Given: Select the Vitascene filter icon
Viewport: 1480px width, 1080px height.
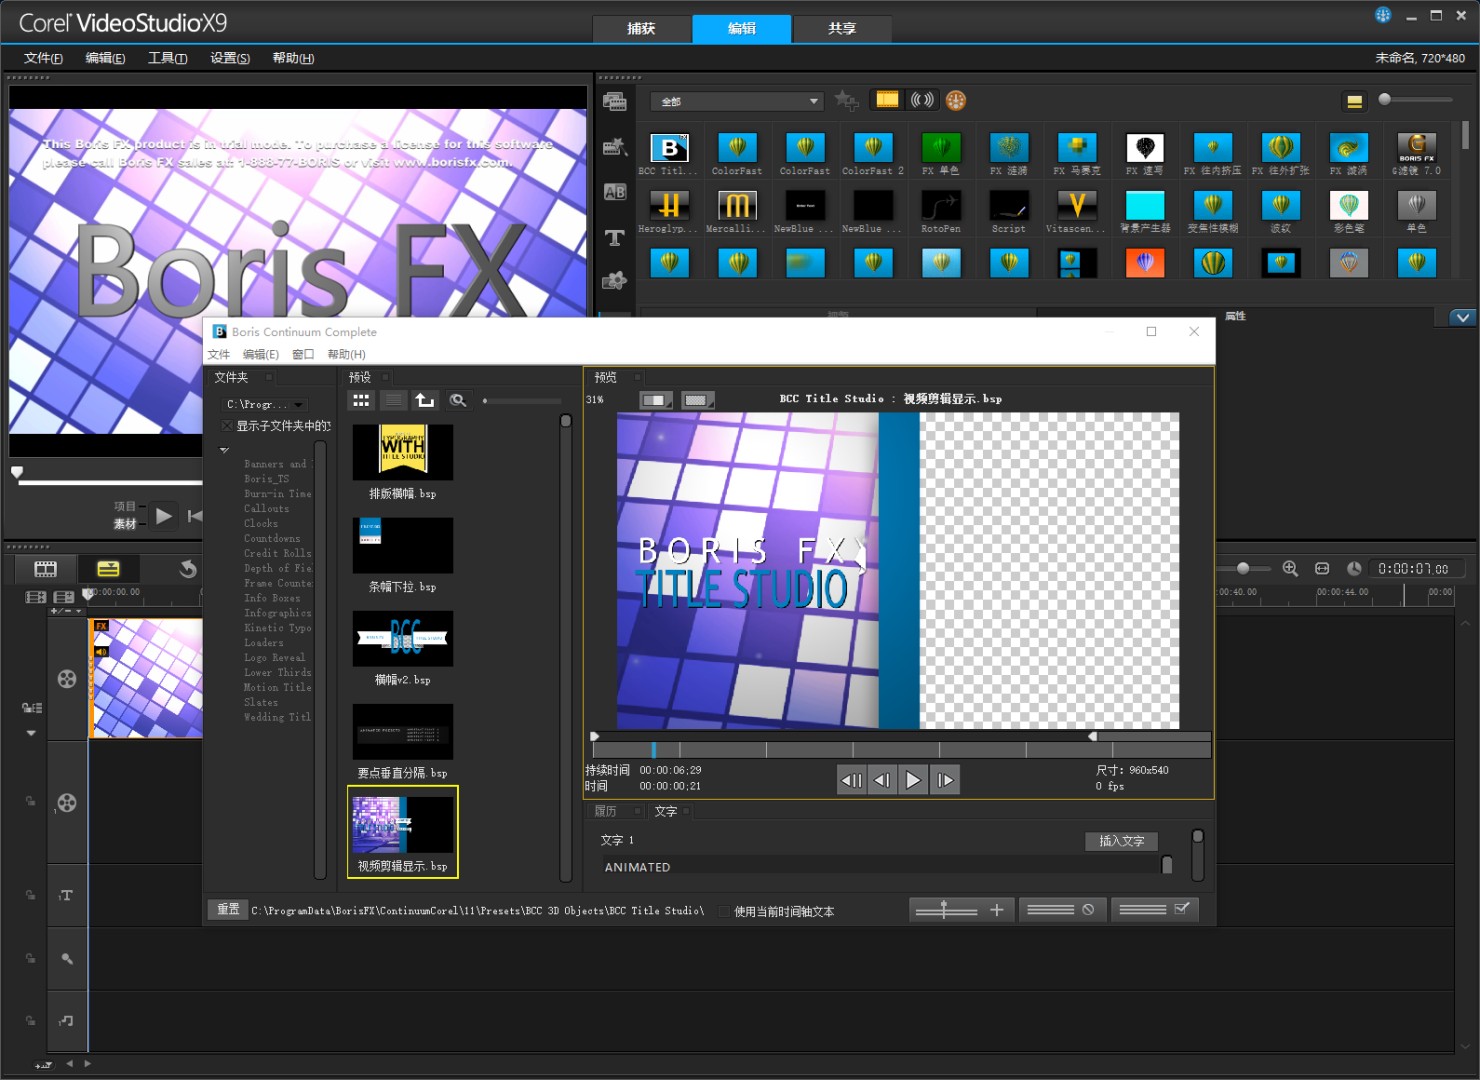Looking at the screenshot, I should pos(1077,206).
